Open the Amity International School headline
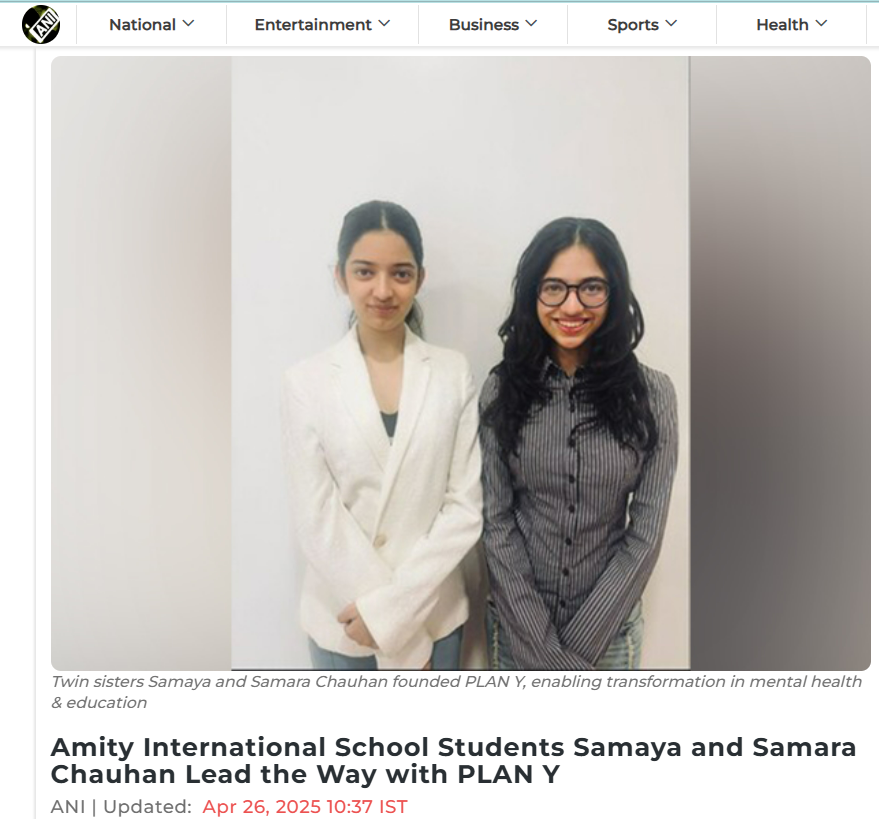 [x=454, y=761]
